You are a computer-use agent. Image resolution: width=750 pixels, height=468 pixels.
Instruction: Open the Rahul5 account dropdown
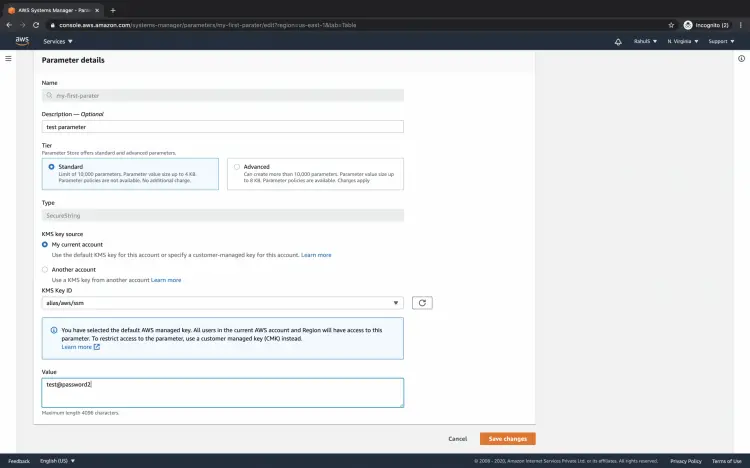tap(645, 42)
